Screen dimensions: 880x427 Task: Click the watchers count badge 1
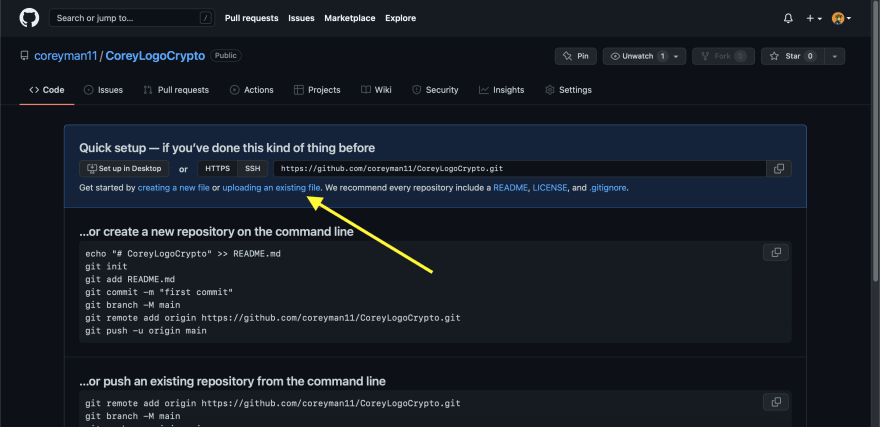662,56
